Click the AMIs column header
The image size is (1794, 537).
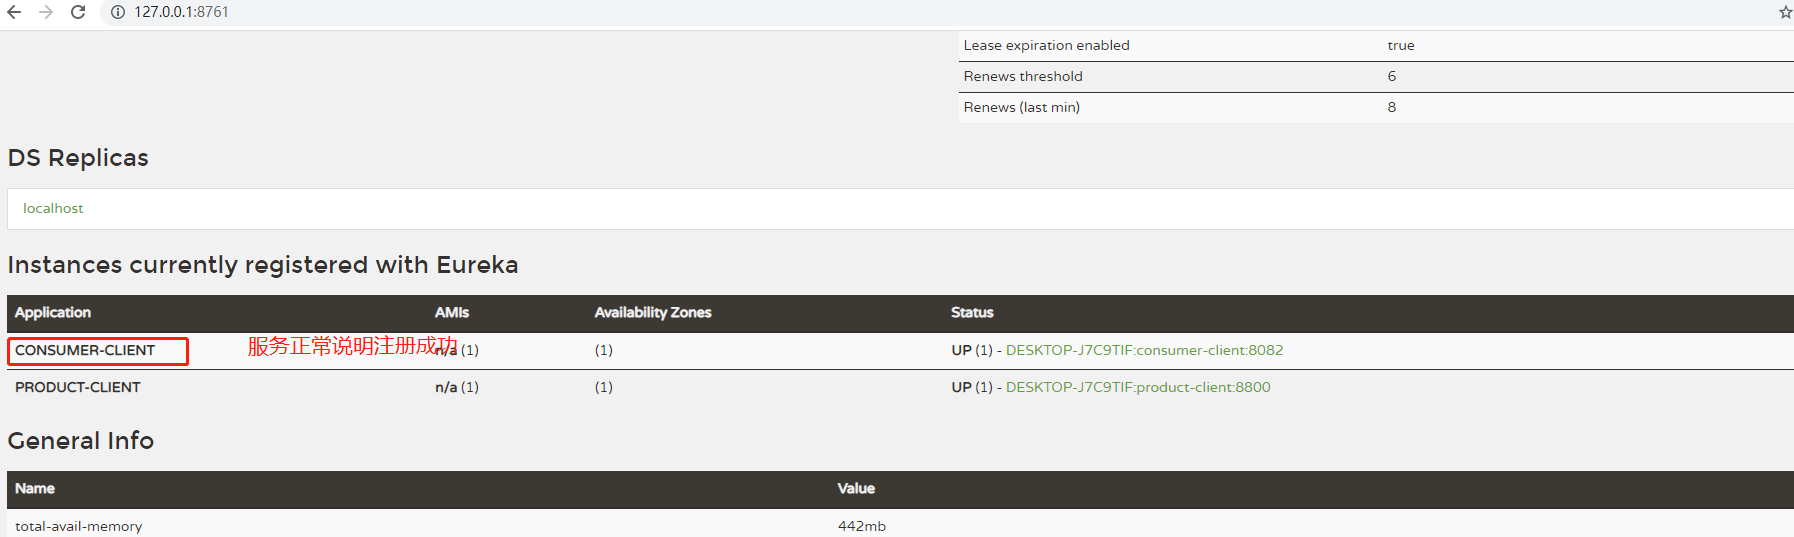pyautogui.click(x=452, y=312)
